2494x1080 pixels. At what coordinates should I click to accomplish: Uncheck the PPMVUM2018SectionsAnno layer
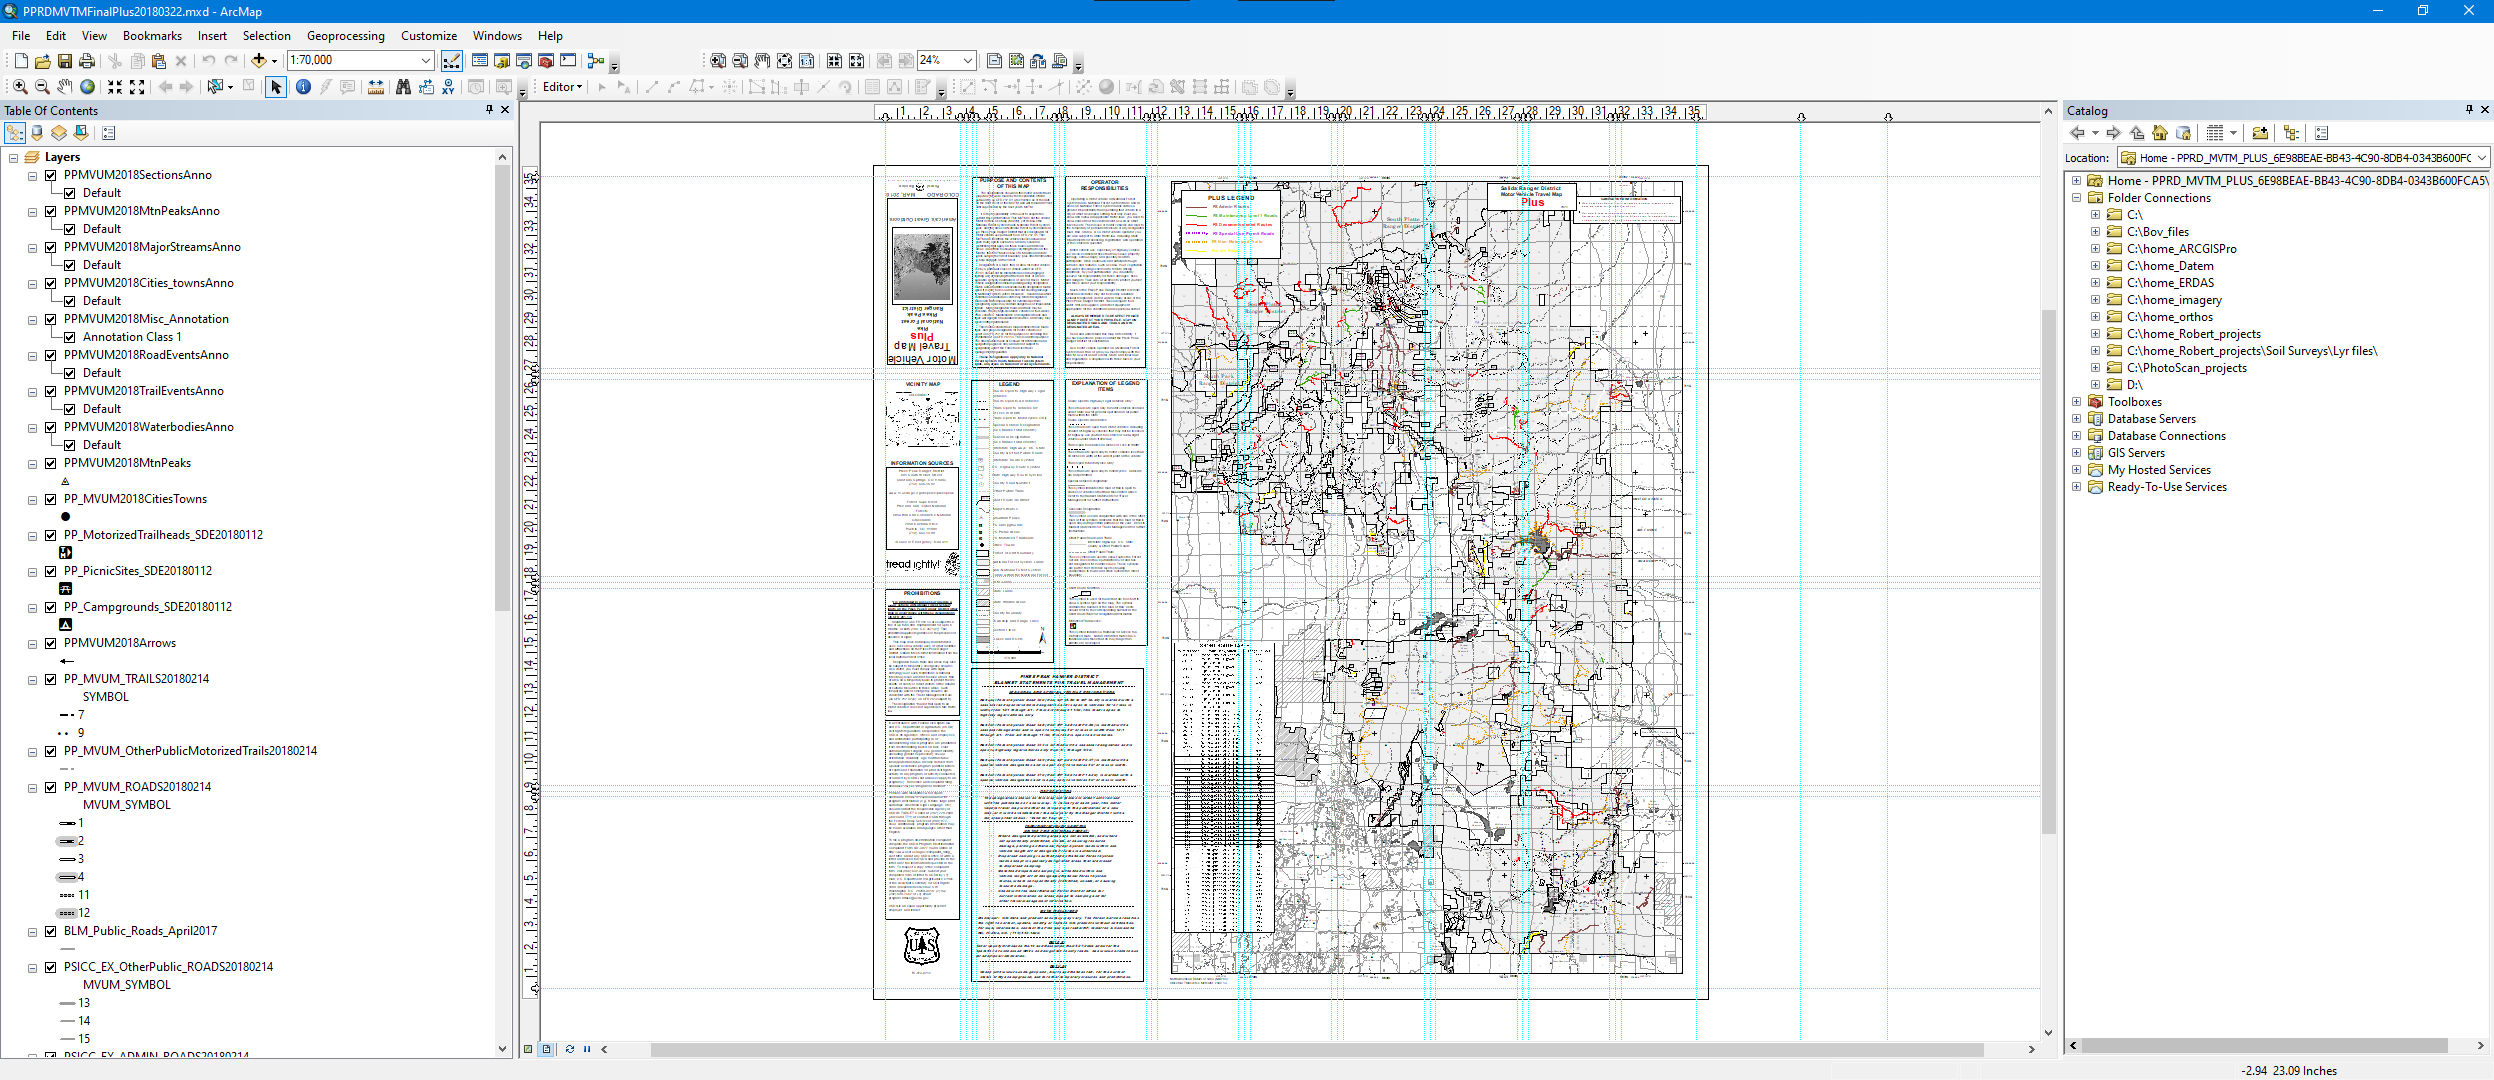[51, 175]
